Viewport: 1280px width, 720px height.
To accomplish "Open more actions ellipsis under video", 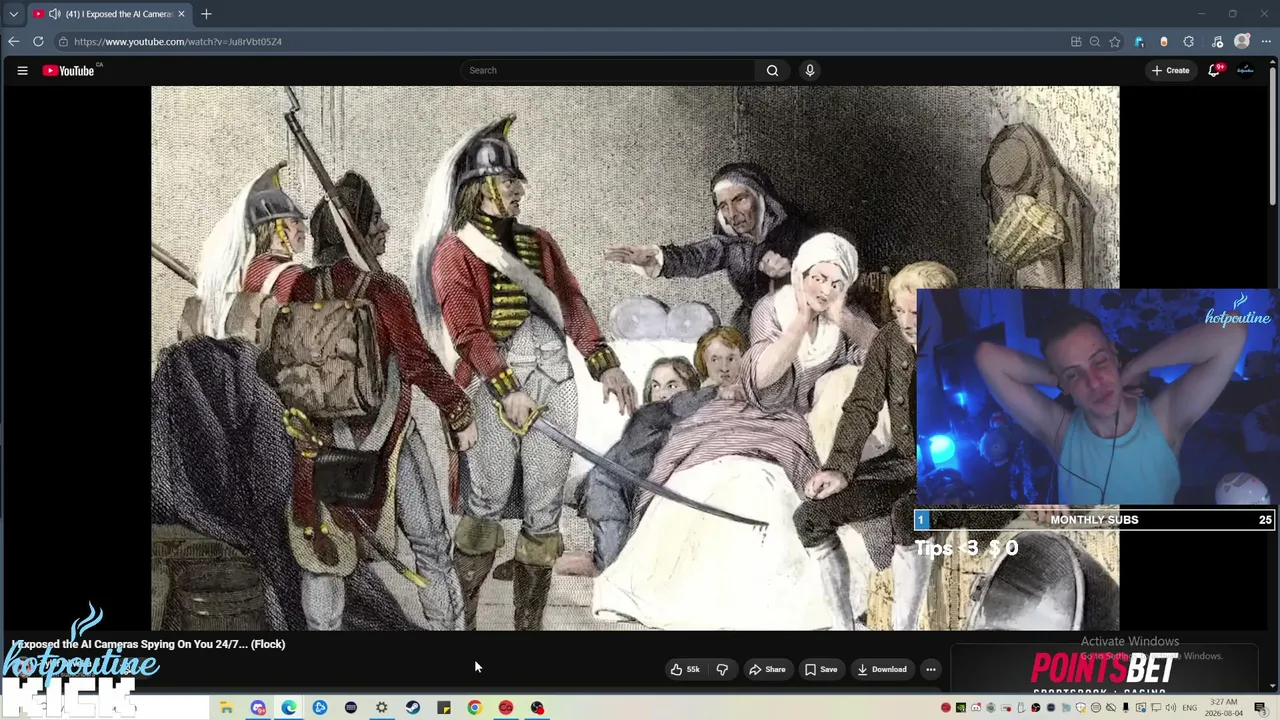I will pyautogui.click(x=931, y=669).
